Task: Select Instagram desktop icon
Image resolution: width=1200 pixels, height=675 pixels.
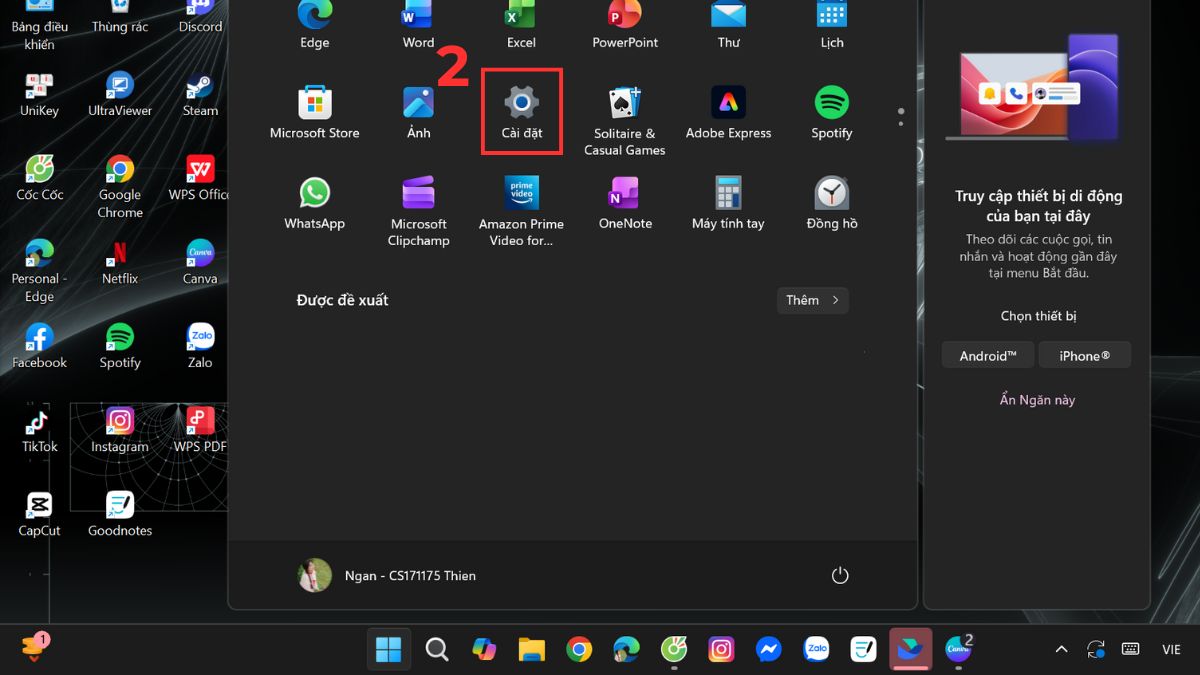Action: click(120, 430)
